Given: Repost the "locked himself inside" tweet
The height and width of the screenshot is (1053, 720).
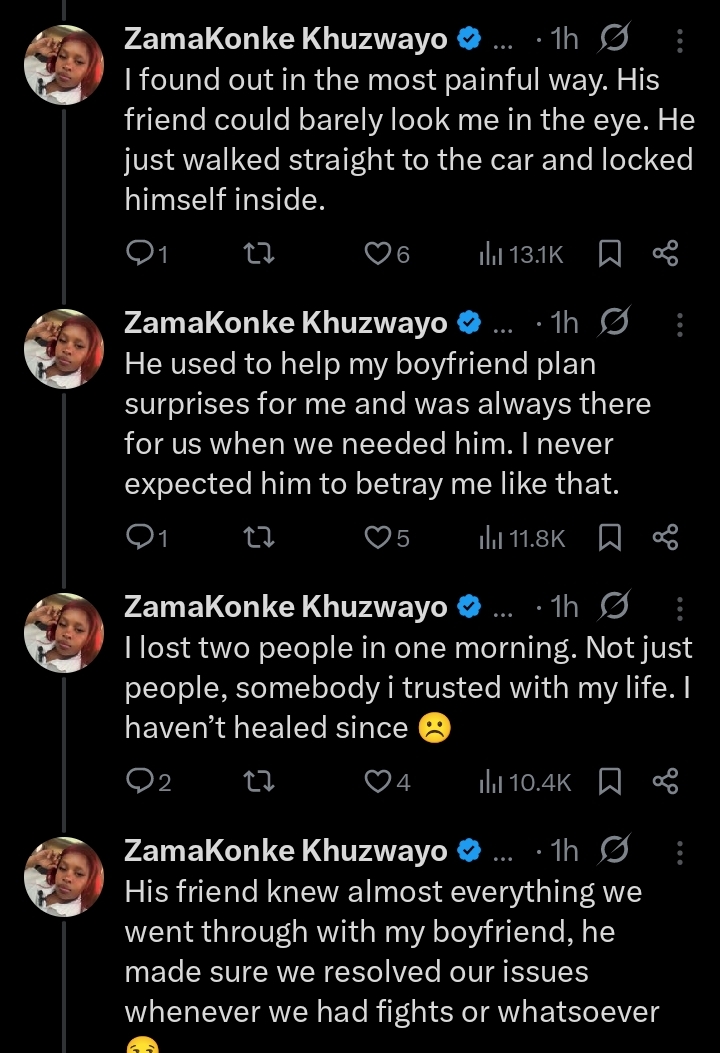Looking at the screenshot, I should [x=260, y=255].
